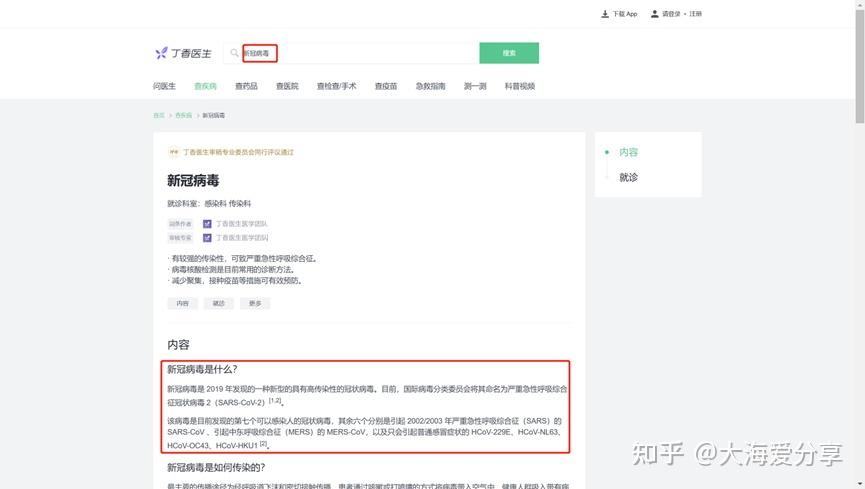Click the 新冠病毒是什么？ heading

(202, 369)
